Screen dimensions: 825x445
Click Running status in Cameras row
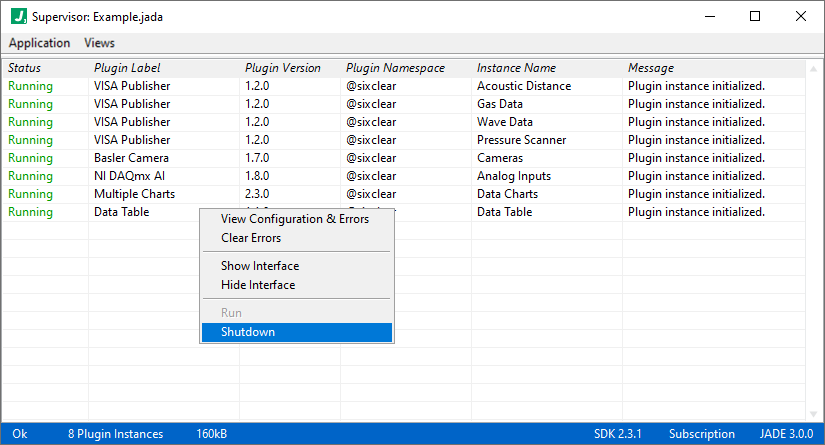30,158
